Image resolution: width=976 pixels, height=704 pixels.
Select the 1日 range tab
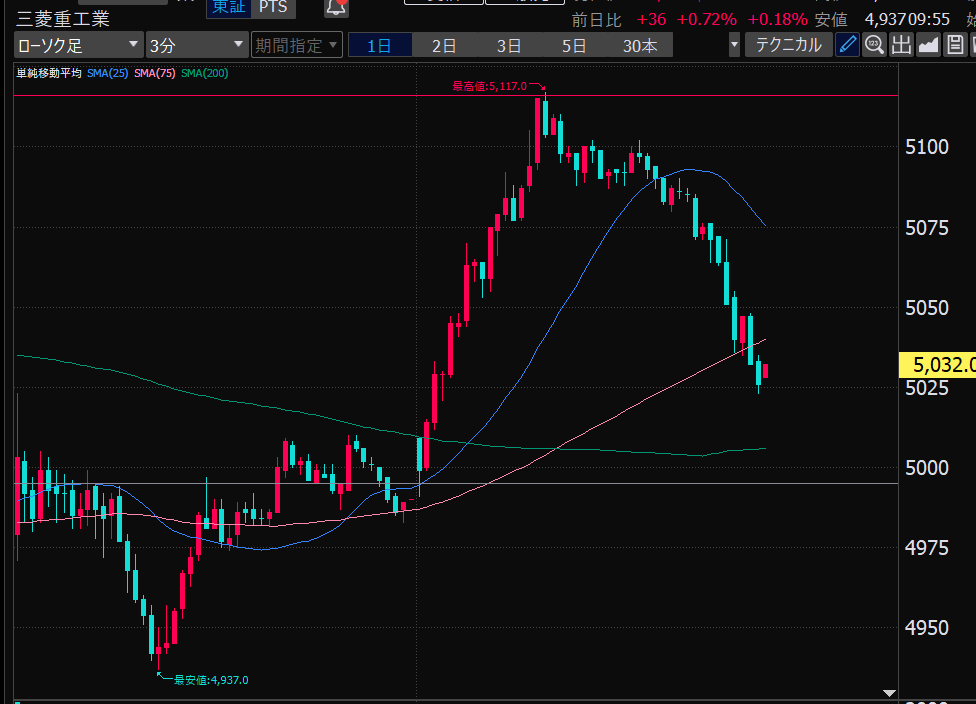coord(379,45)
